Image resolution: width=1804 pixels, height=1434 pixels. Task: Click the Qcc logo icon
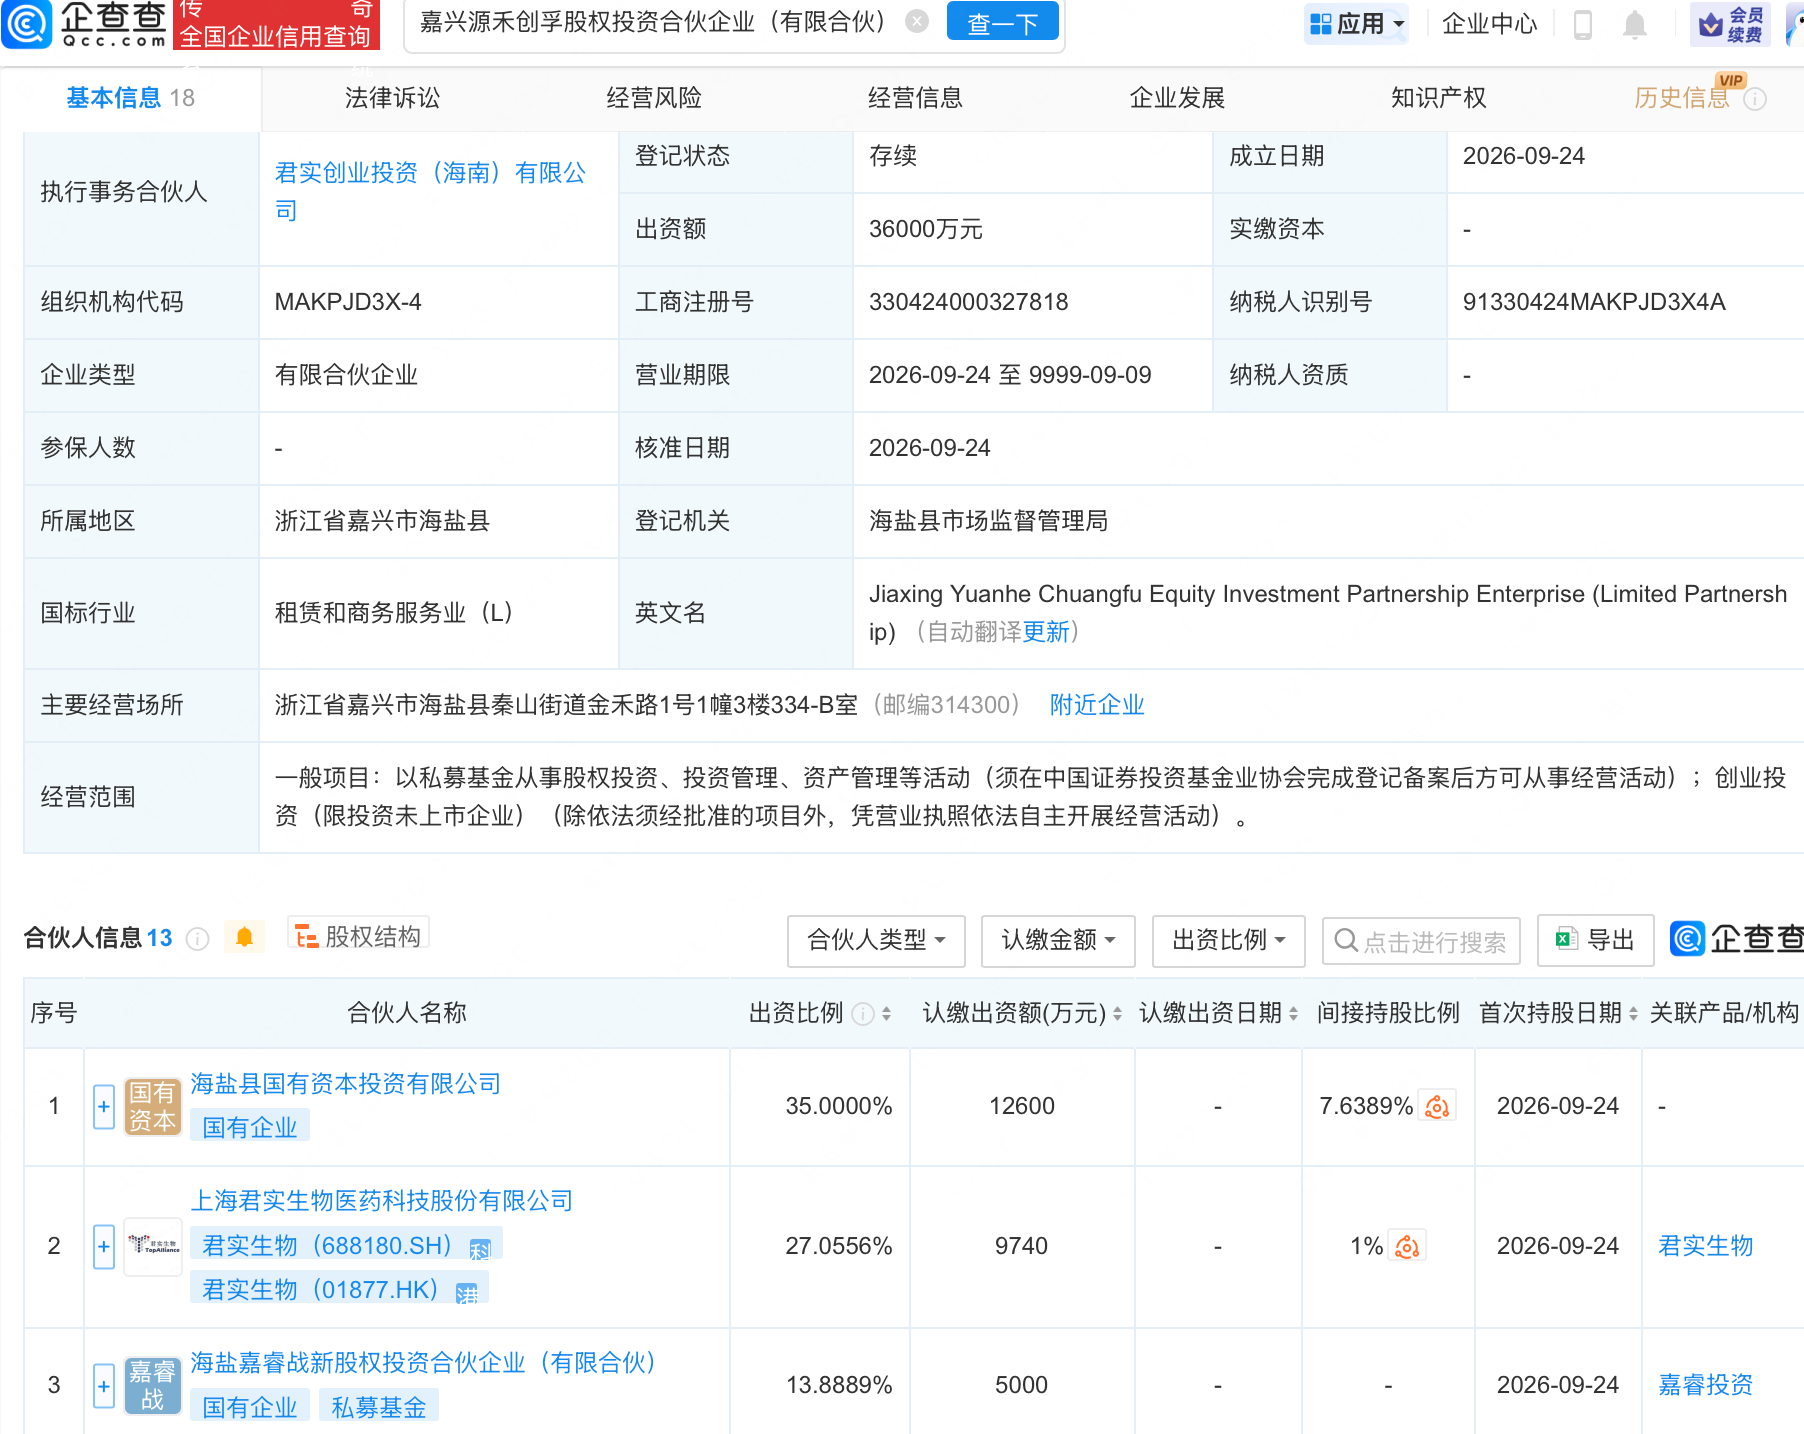coord(27,24)
